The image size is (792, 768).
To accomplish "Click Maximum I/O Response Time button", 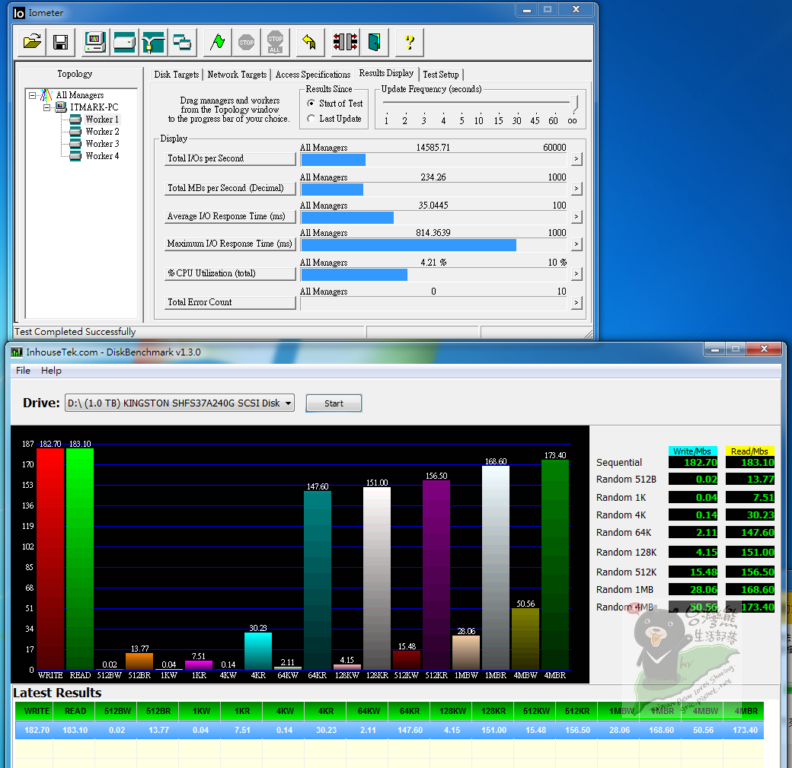I will 230,244.
